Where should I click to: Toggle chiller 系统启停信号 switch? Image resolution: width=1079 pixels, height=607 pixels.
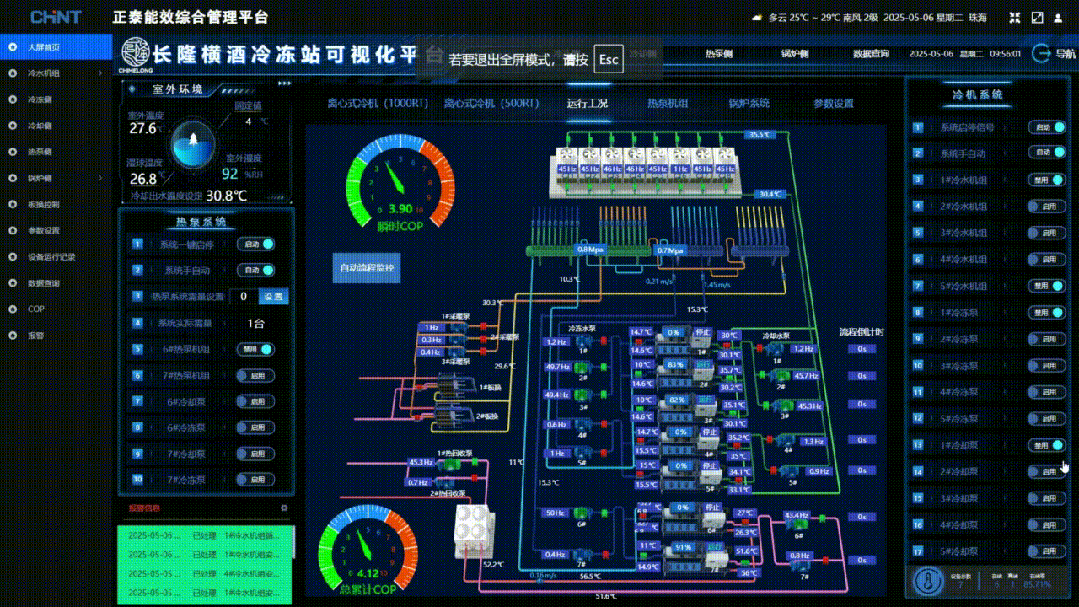pyautogui.click(x=1047, y=127)
